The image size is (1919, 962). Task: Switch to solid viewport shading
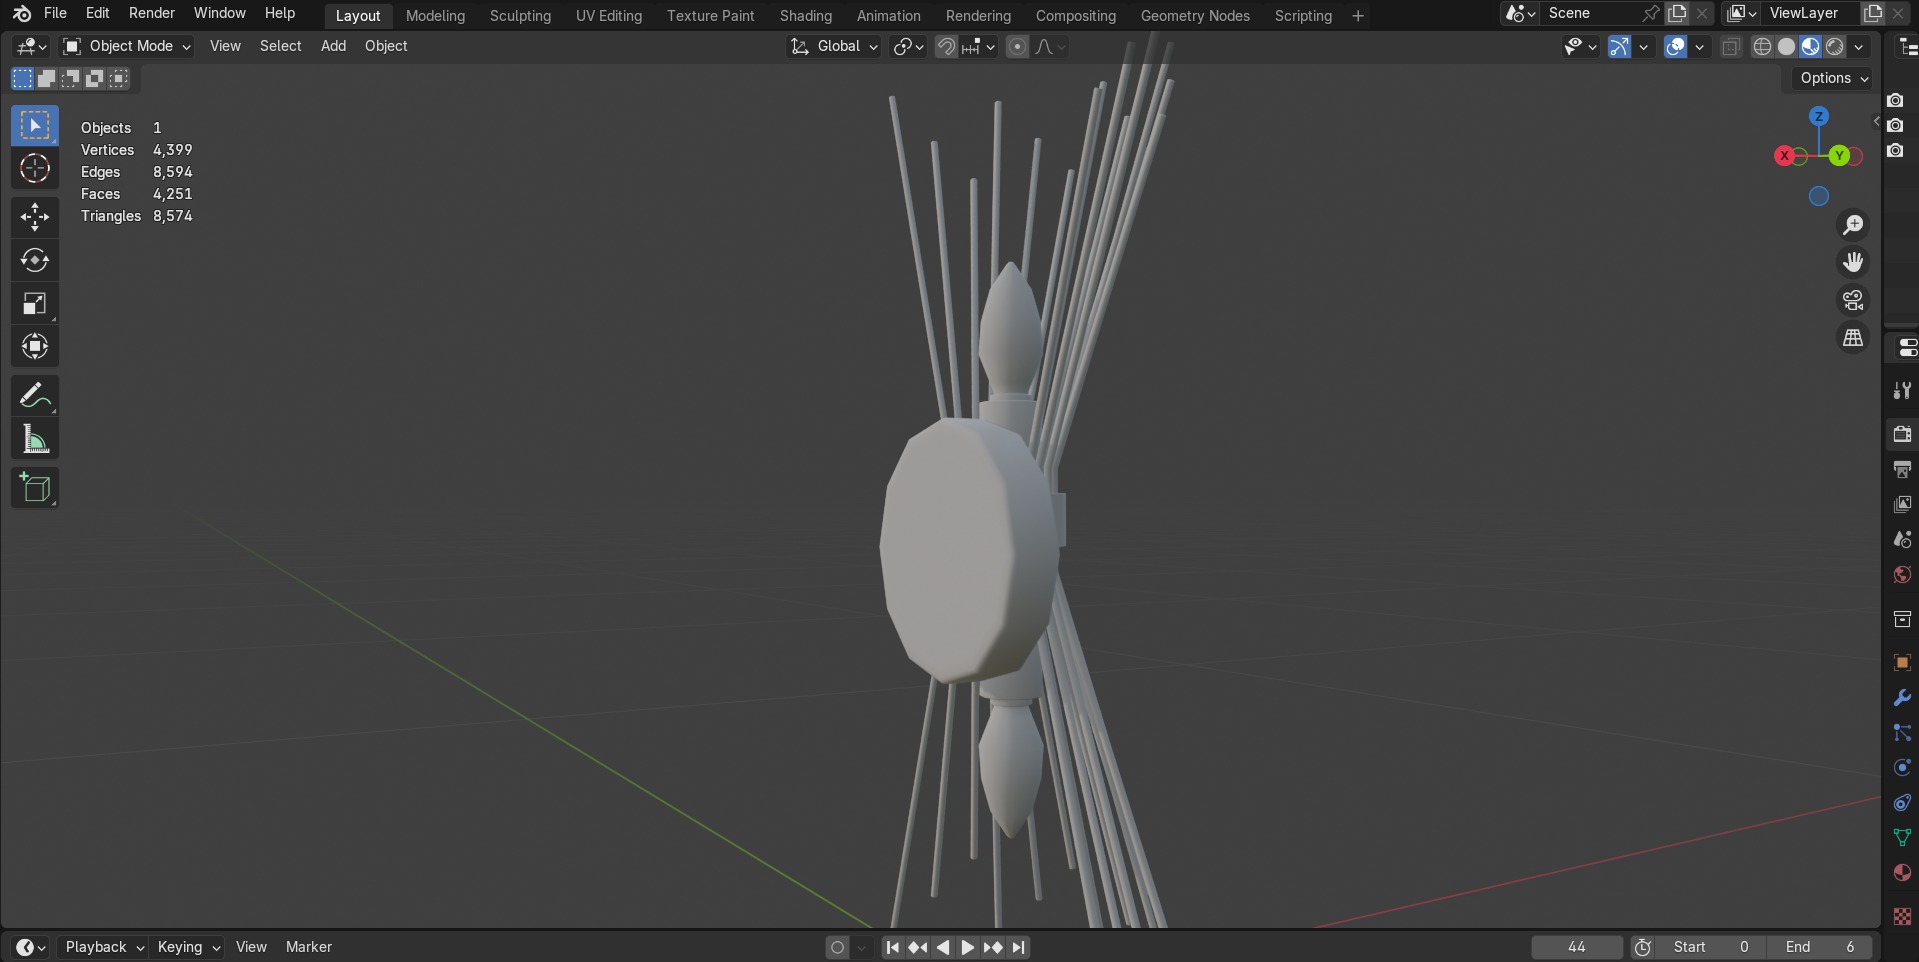[x=1787, y=47]
